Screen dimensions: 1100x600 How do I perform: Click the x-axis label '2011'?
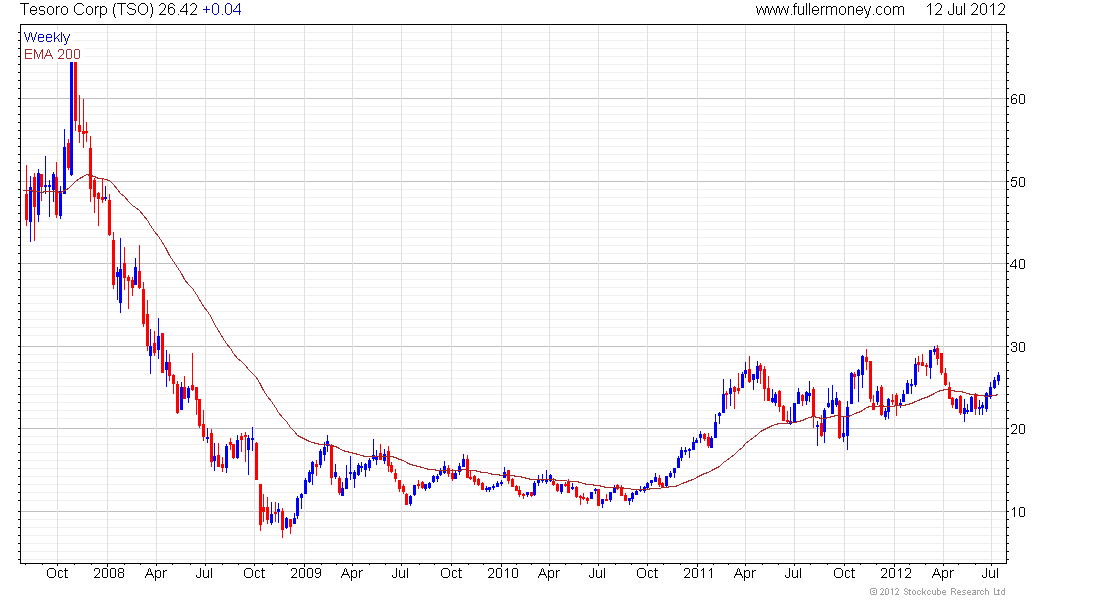(x=699, y=573)
